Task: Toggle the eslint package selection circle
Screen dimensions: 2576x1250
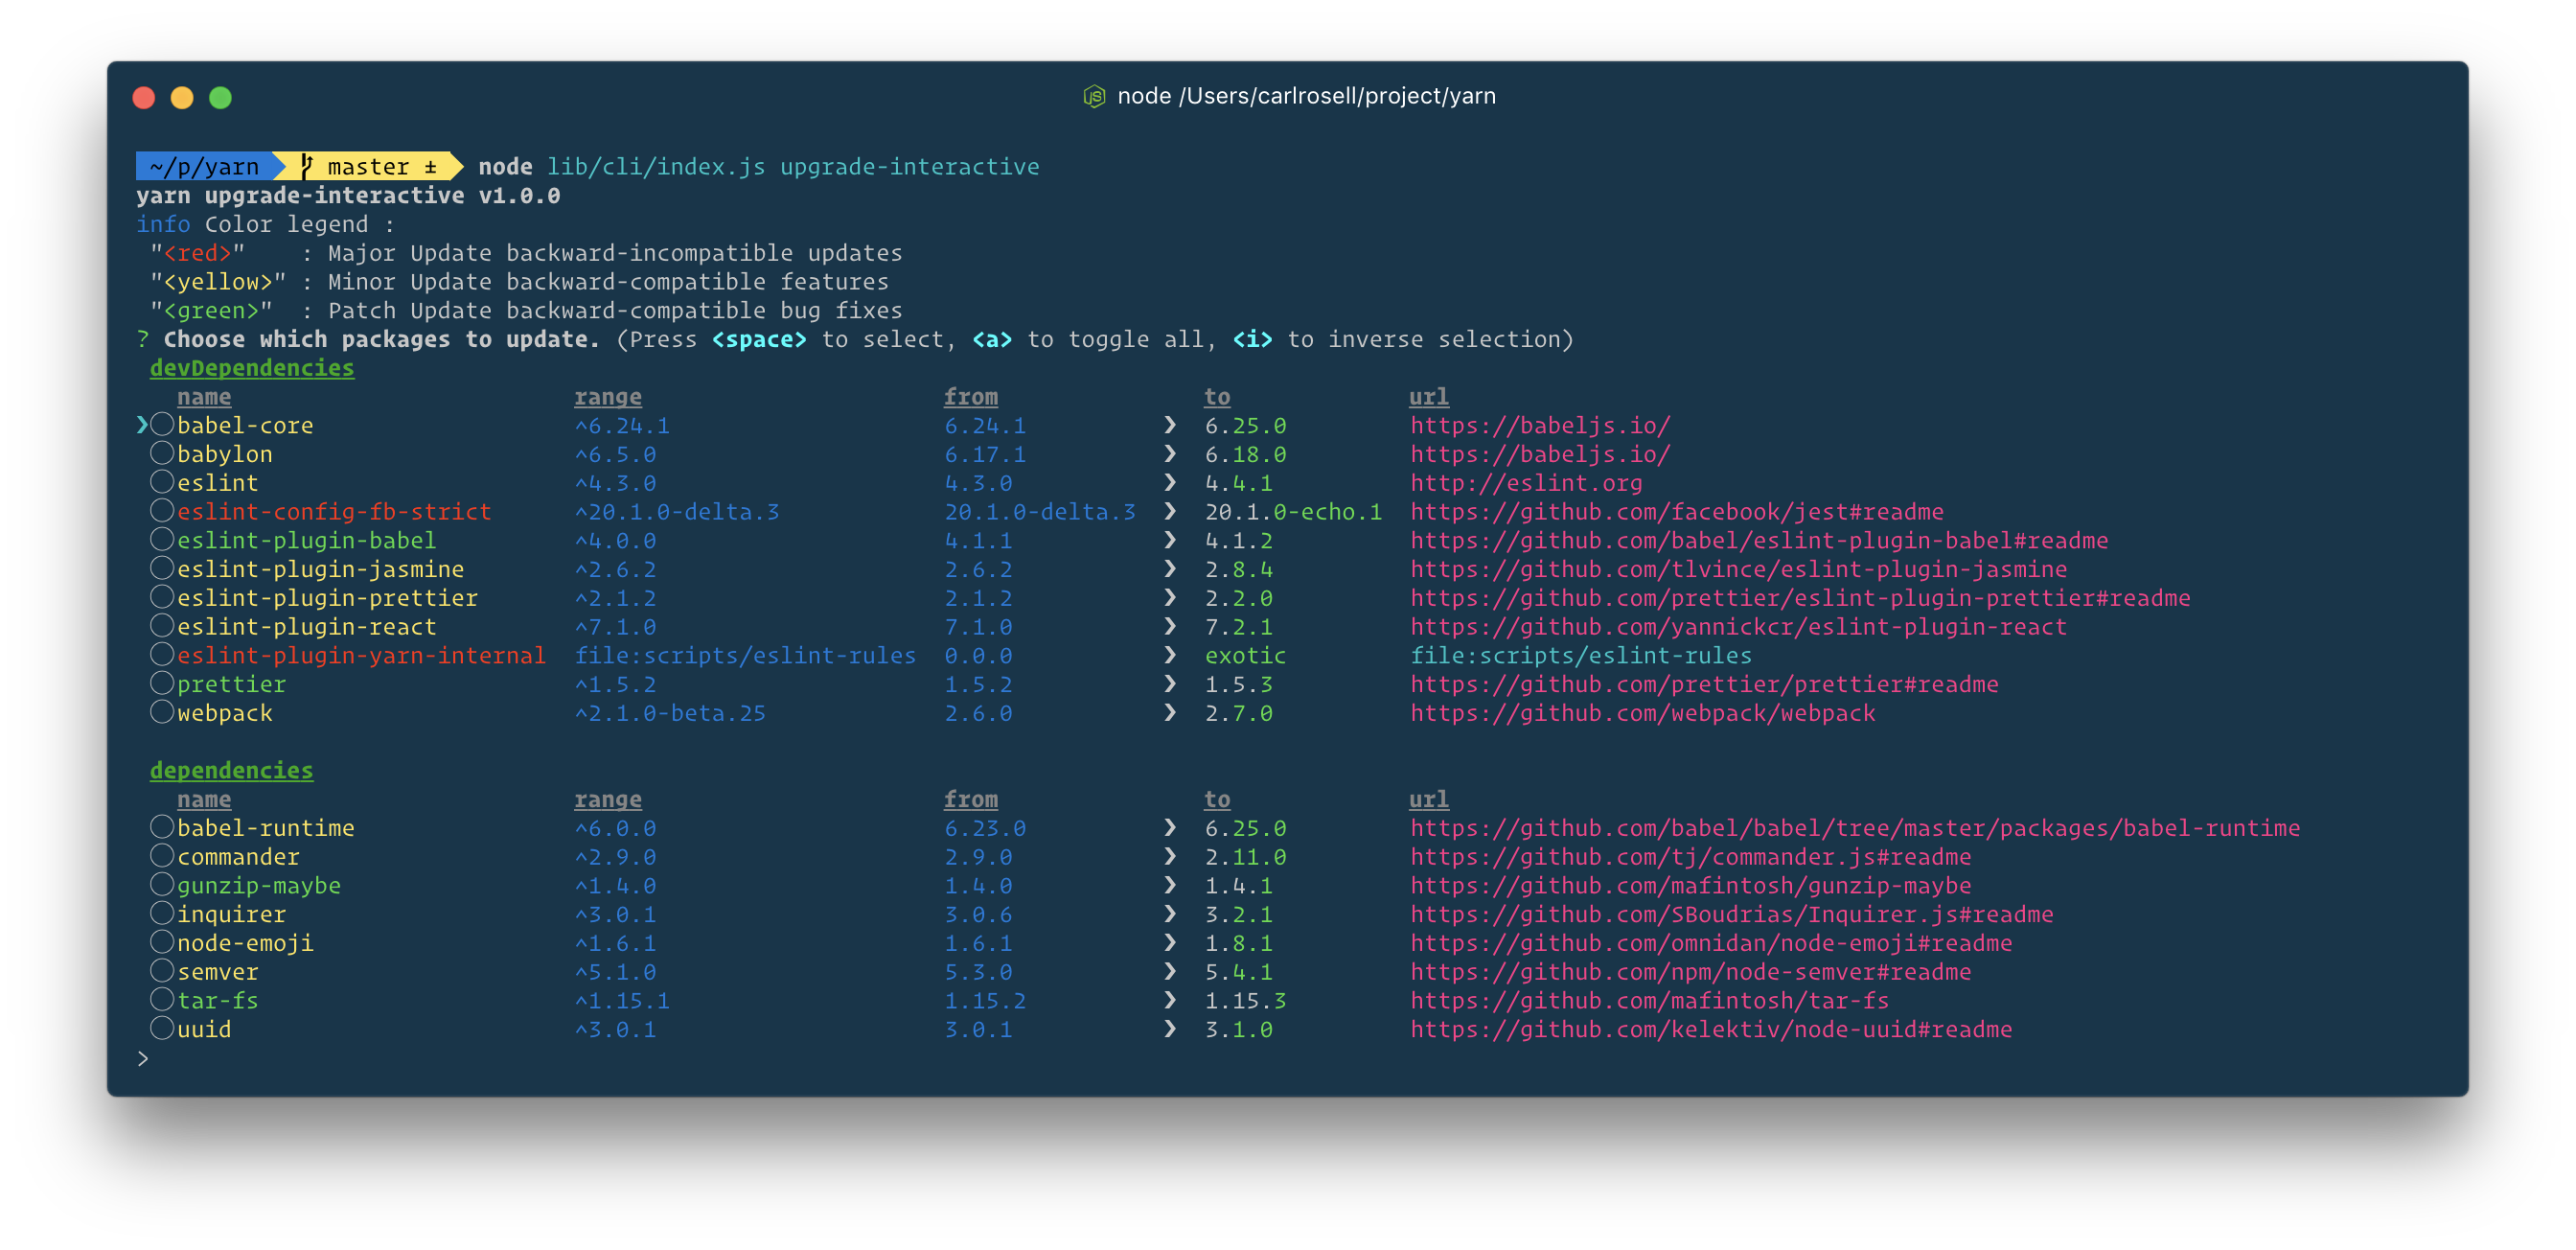Action: point(162,482)
